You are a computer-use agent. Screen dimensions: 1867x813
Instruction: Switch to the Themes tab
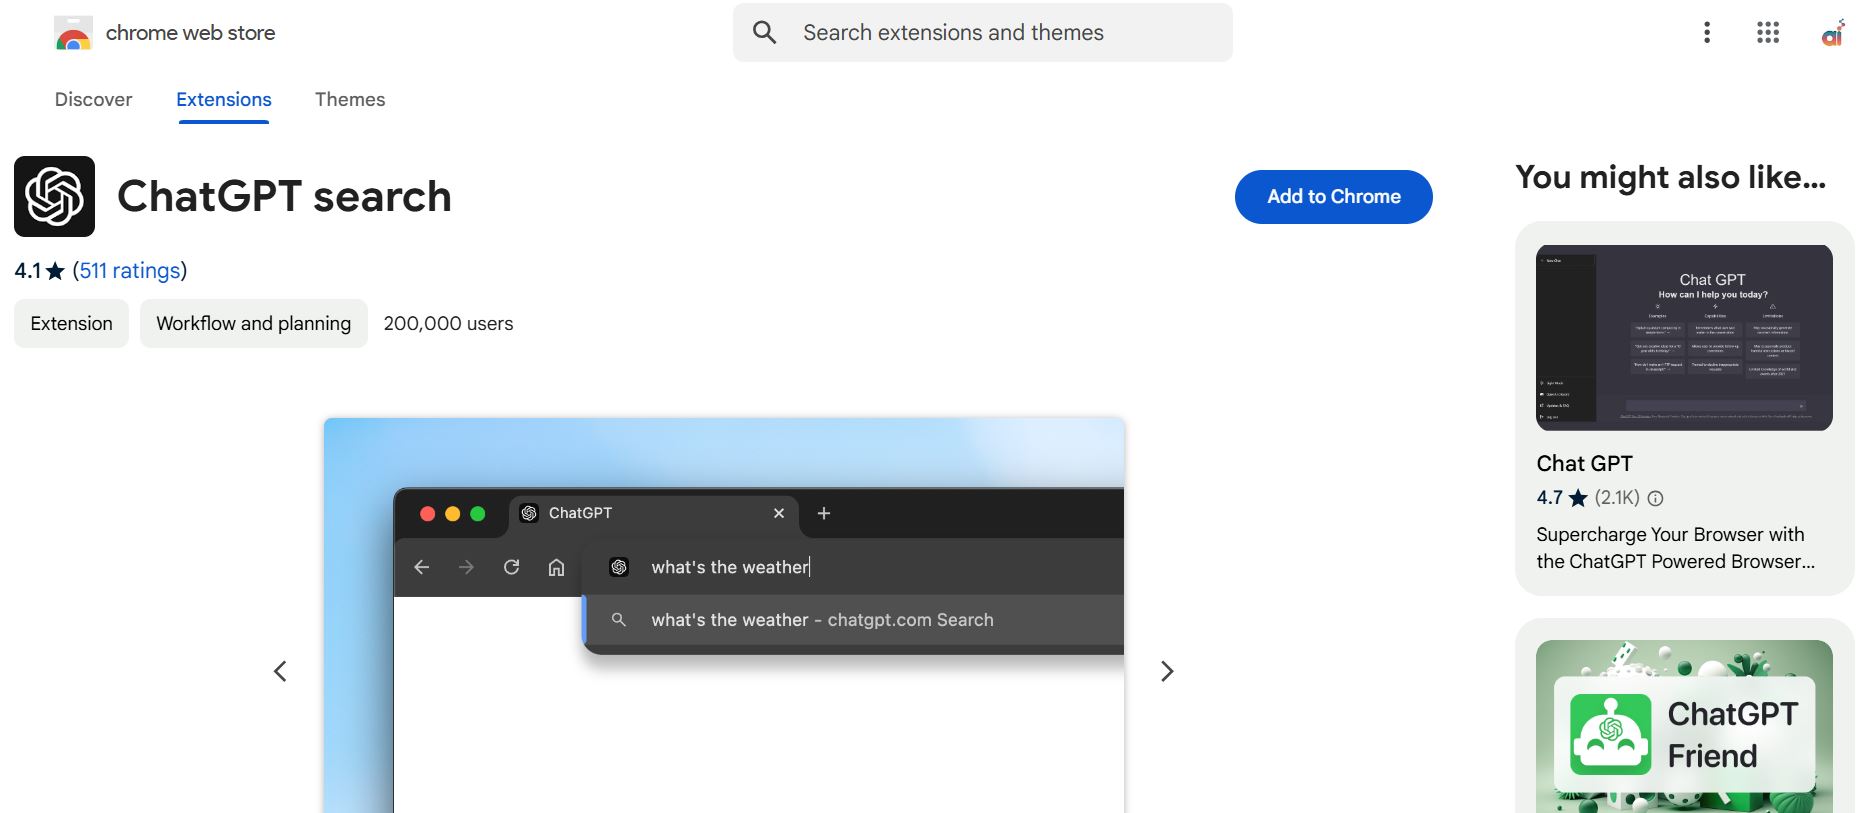click(350, 99)
